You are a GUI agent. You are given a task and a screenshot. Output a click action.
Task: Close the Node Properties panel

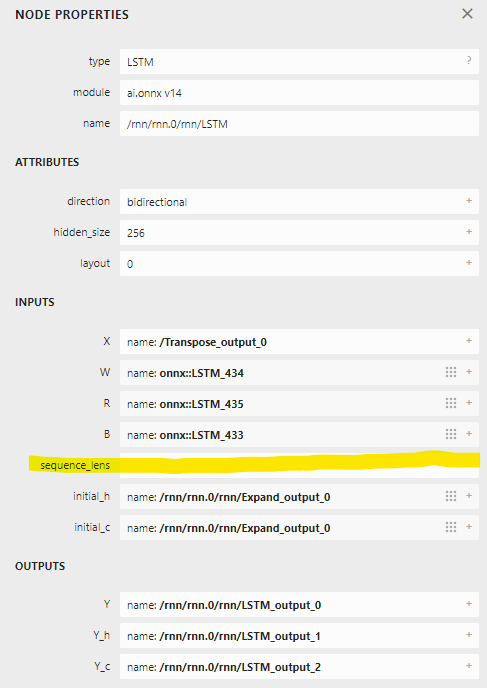click(x=467, y=14)
